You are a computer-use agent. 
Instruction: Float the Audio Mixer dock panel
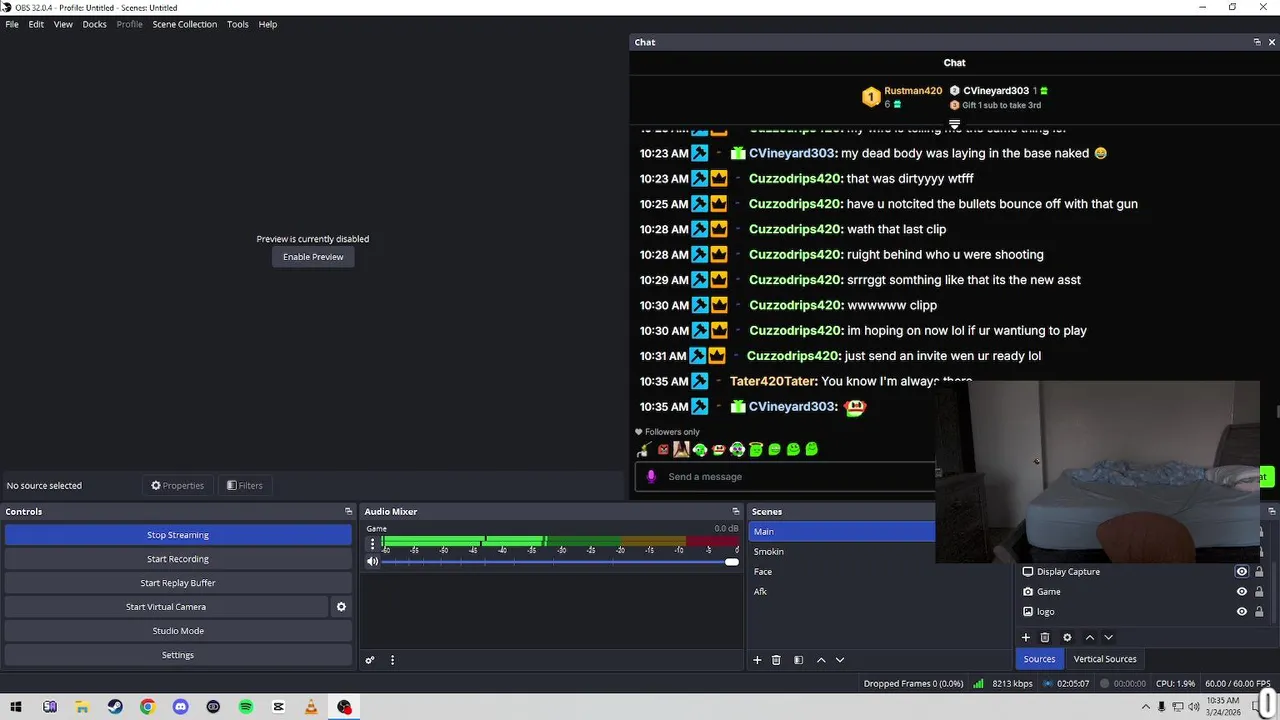[736, 511]
